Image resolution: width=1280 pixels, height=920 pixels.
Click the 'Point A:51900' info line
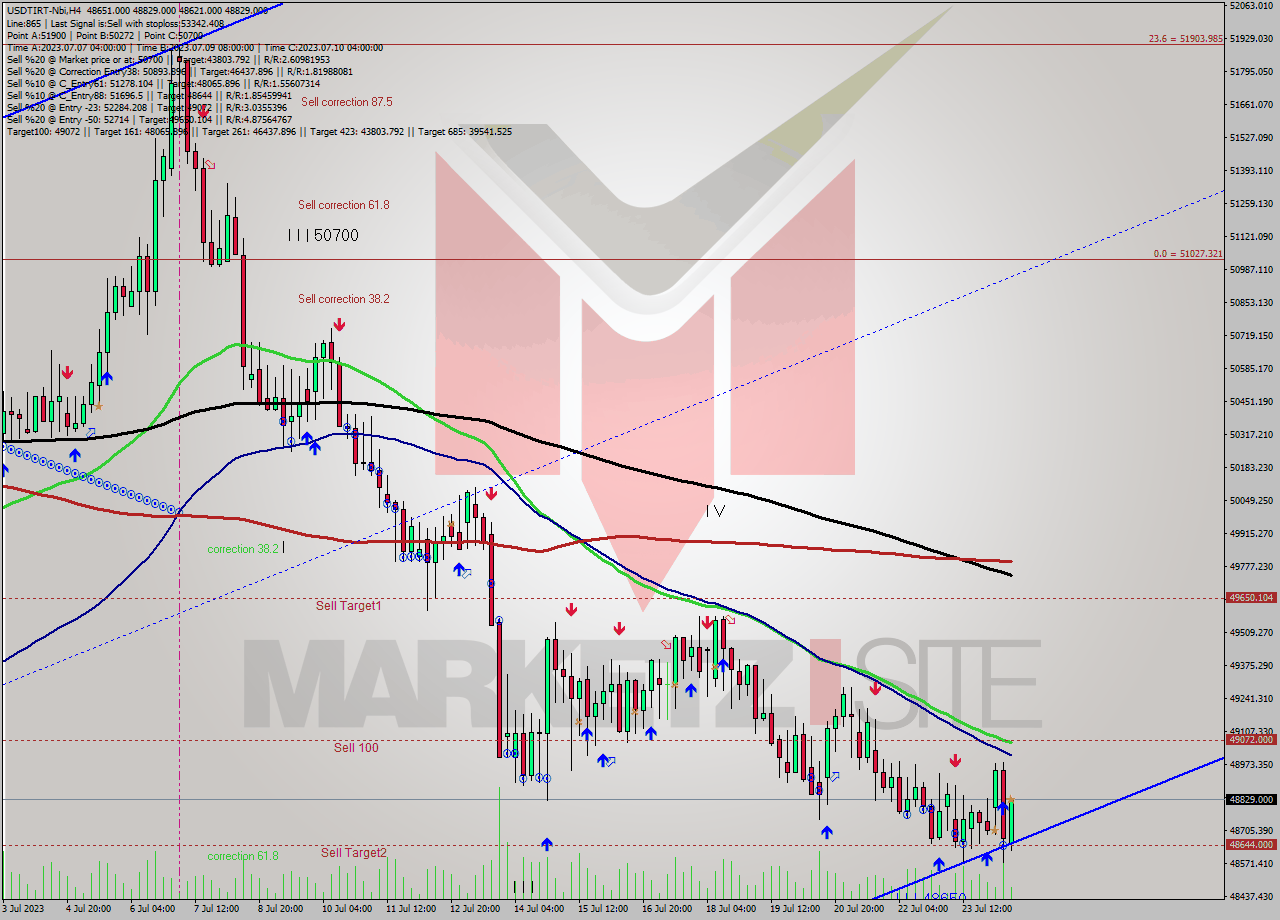pyautogui.click(x=105, y=35)
